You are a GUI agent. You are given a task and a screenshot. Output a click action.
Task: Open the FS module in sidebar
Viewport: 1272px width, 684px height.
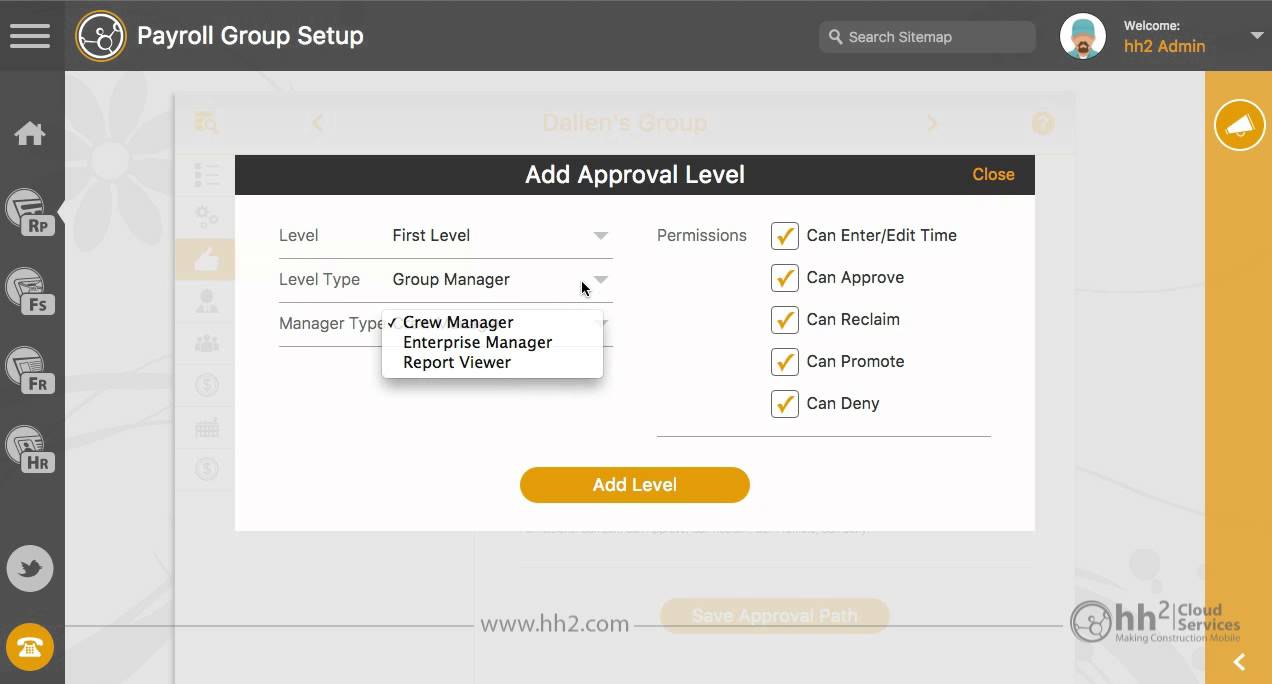tap(30, 291)
